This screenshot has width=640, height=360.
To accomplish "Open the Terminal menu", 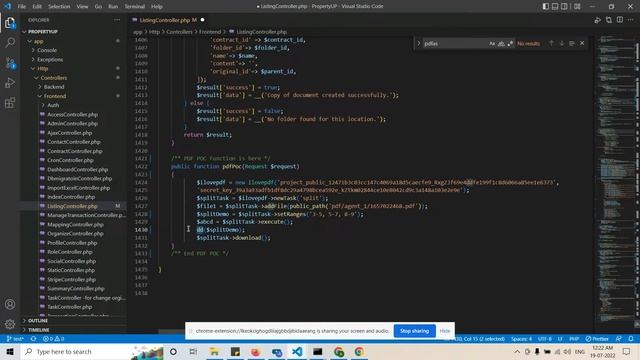I will (x=135, y=7).
